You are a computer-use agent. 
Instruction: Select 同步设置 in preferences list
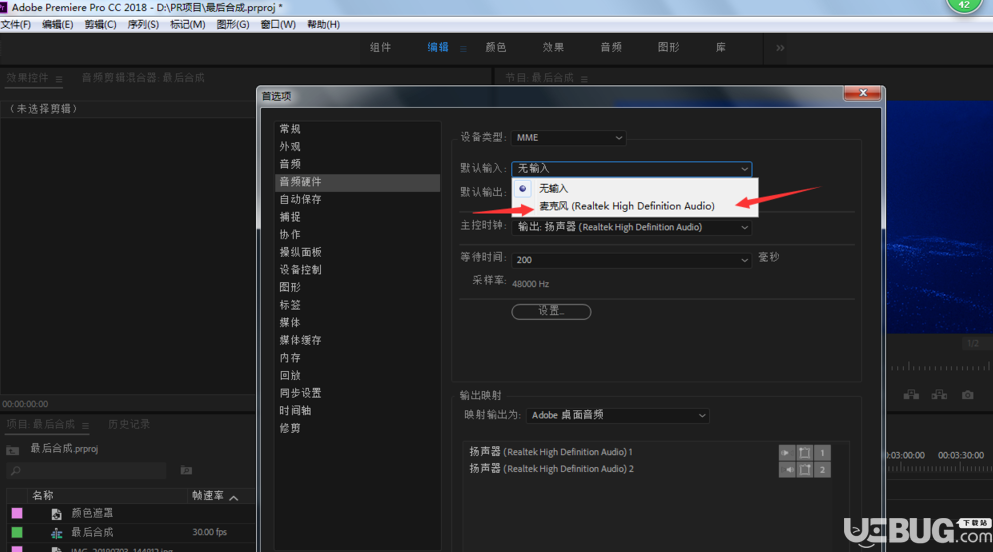pos(301,393)
